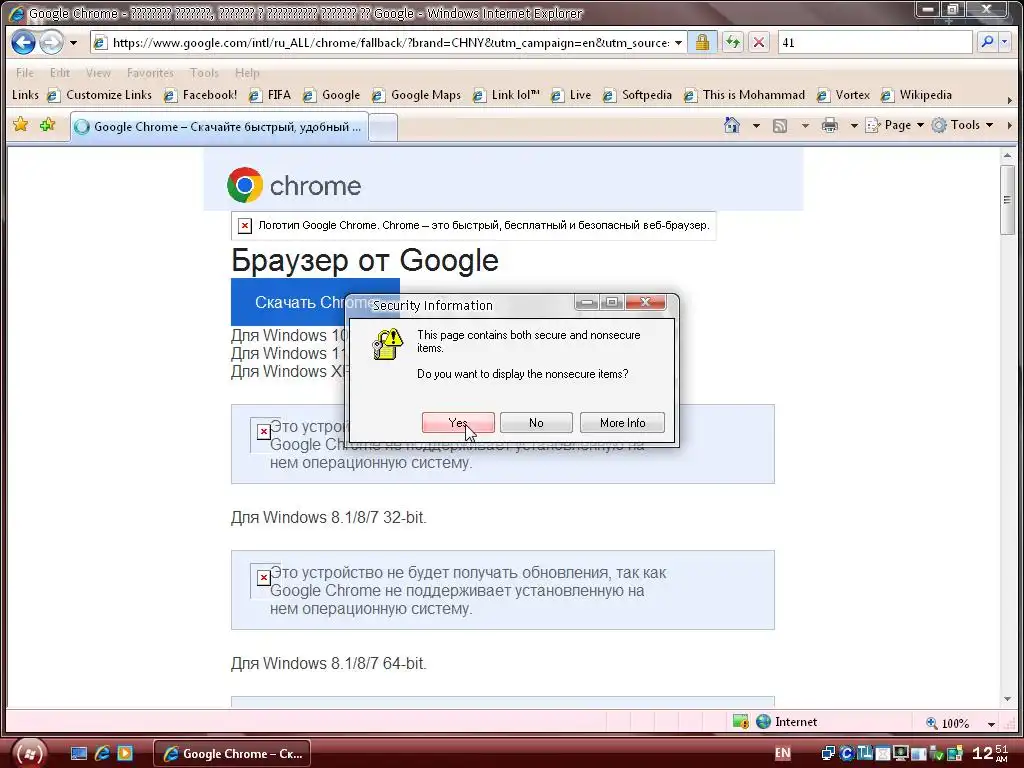Click the EN language indicator
Image resolution: width=1024 pixels, height=768 pixels.
click(782, 754)
